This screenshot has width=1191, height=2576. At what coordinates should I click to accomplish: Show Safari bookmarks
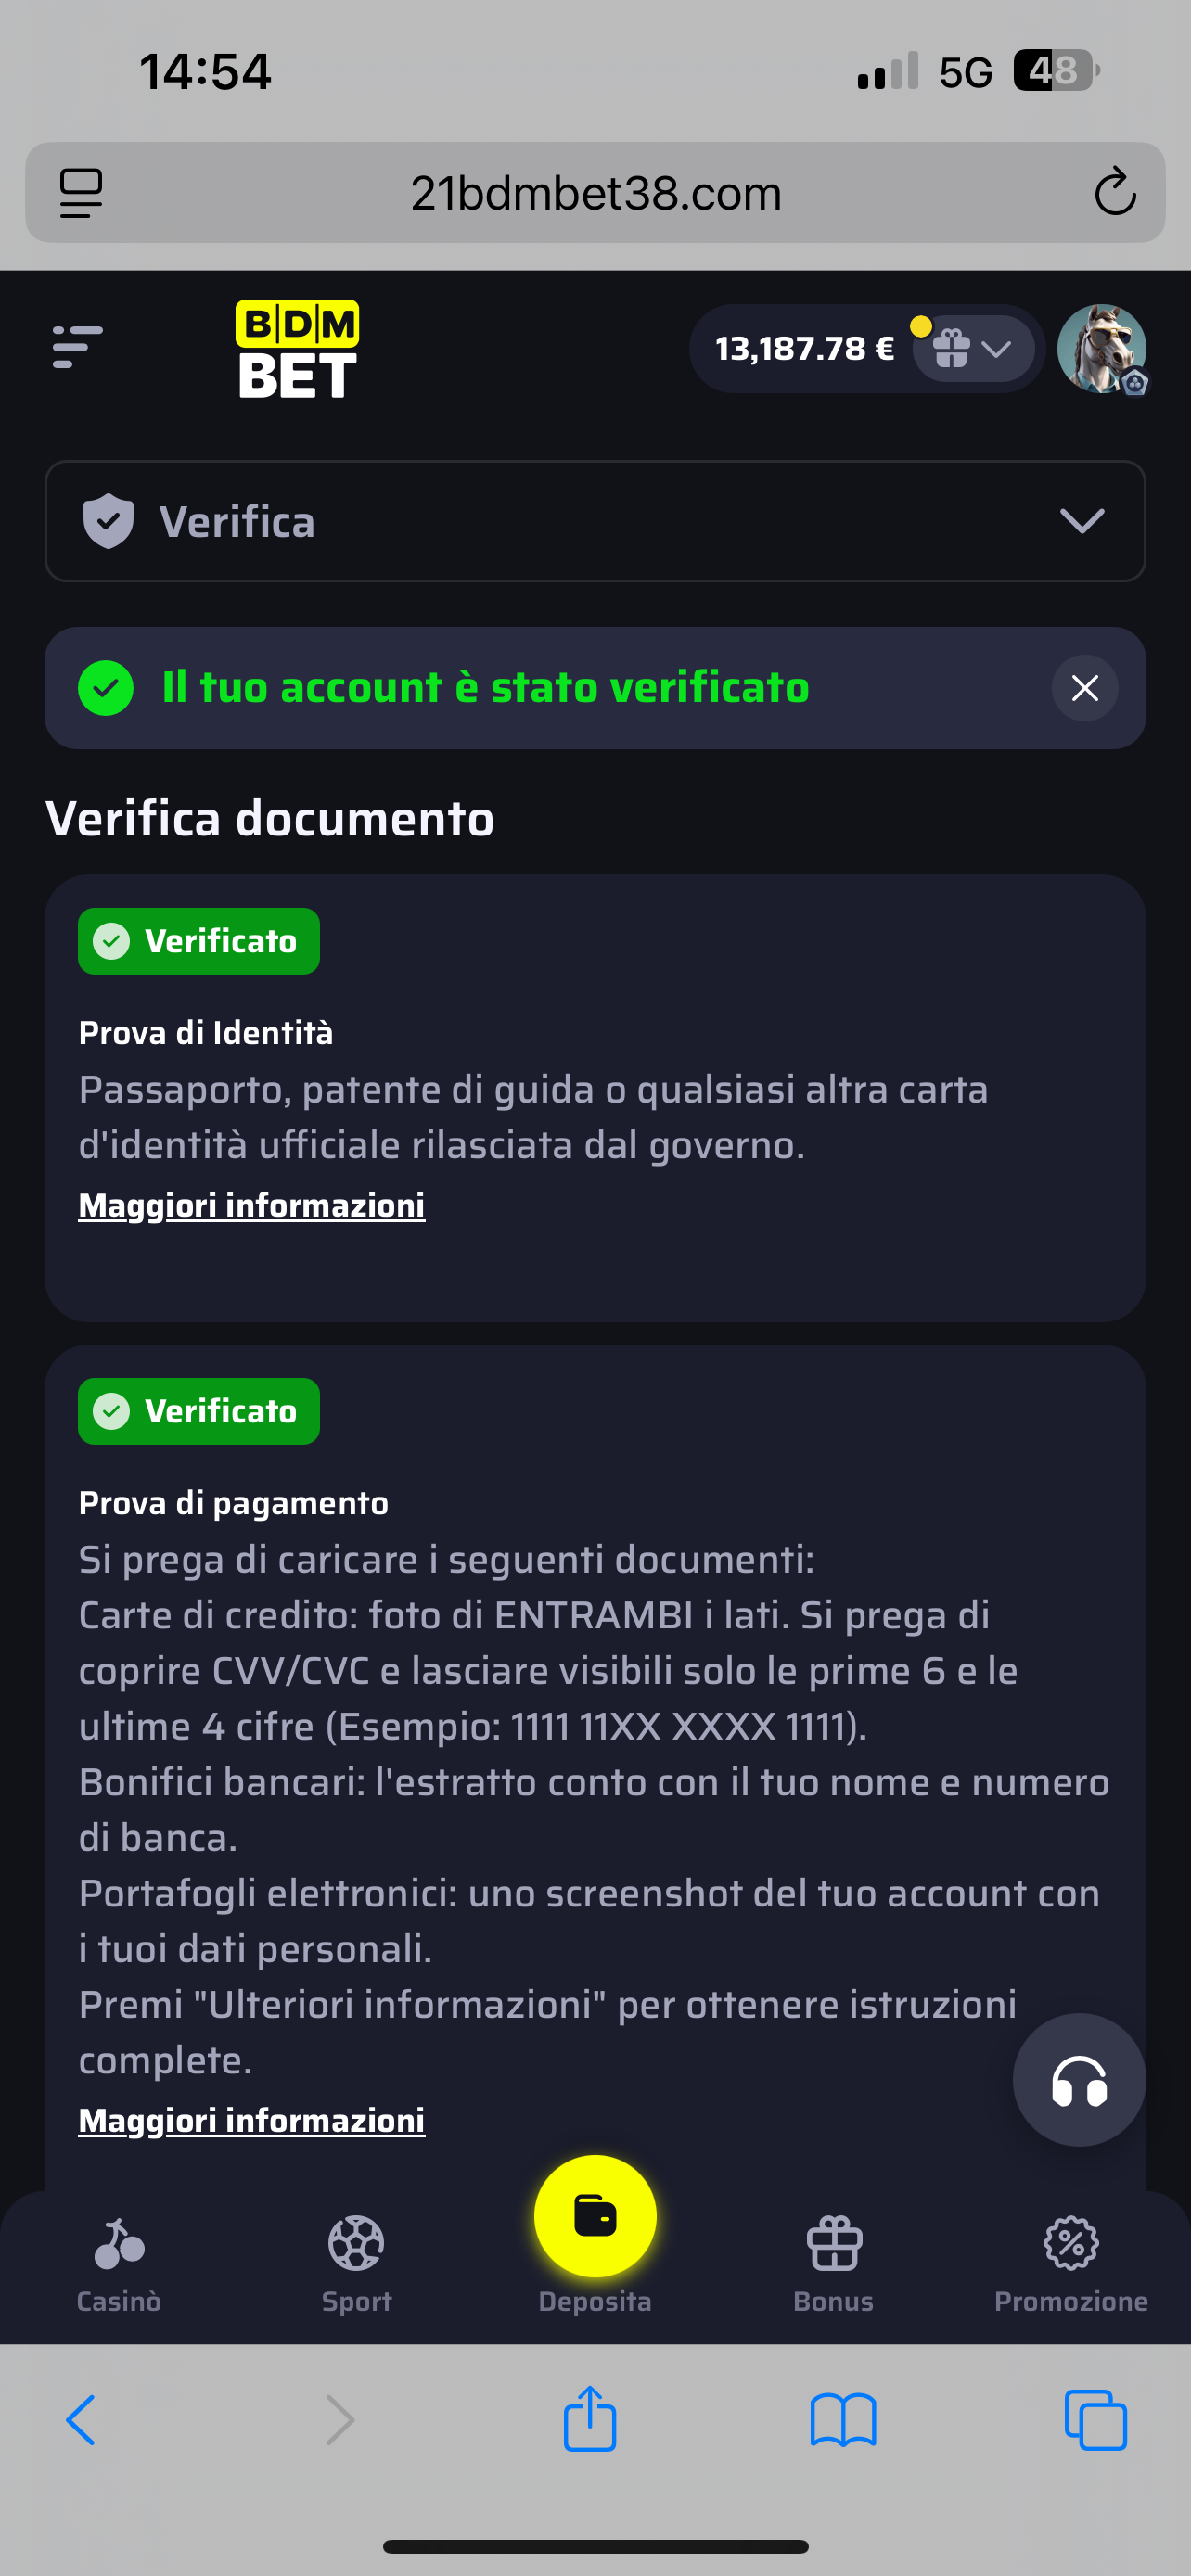coord(843,2421)
